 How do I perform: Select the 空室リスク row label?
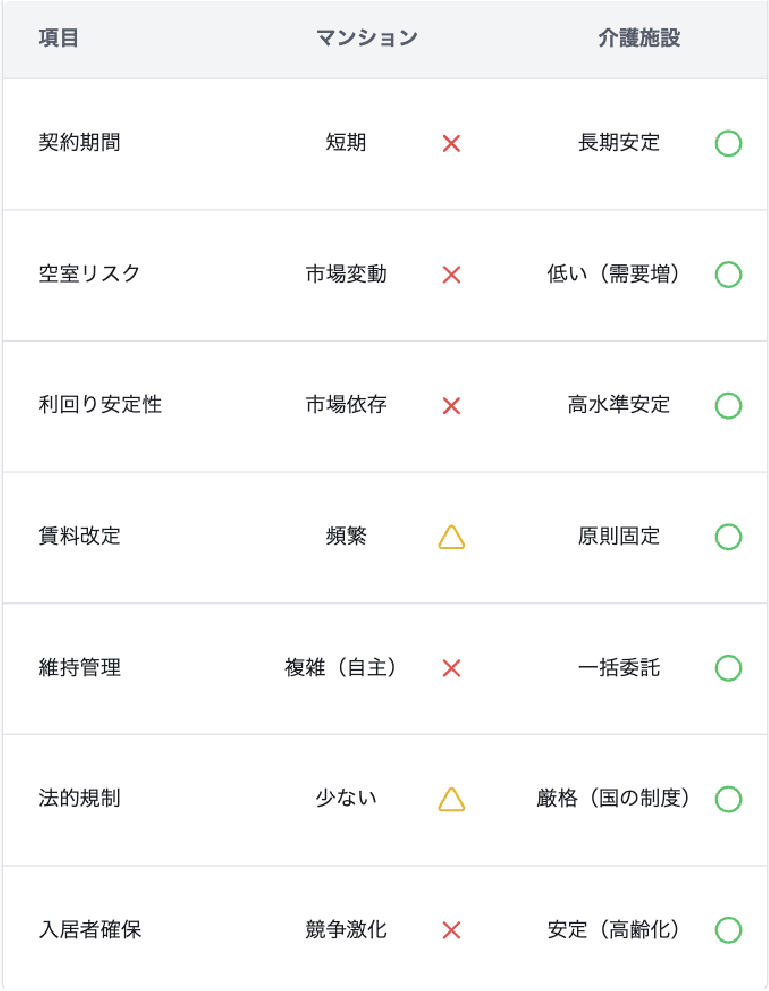point(89,274)
